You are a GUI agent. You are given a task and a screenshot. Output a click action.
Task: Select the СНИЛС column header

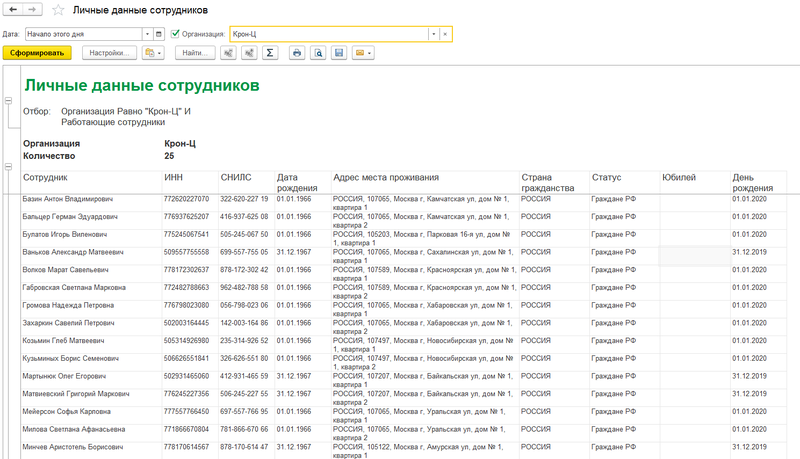(x=236, y=177)
